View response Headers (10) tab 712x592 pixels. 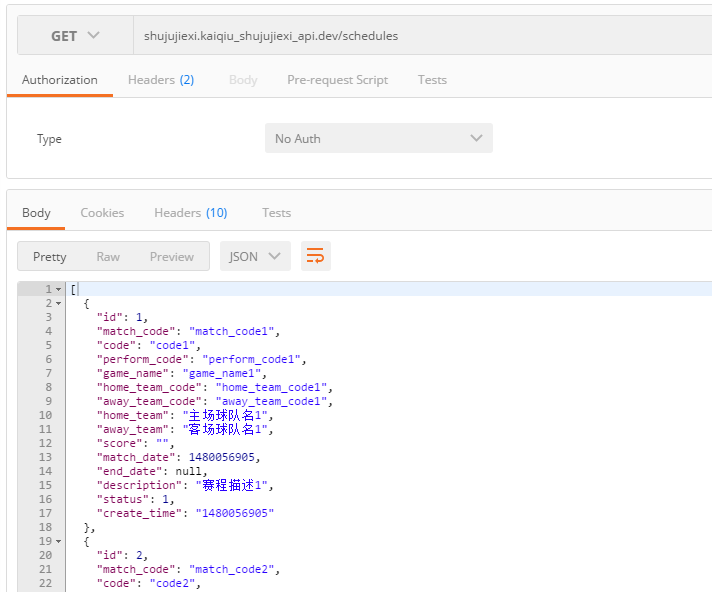pyautogui.click(x=190, y=213)
